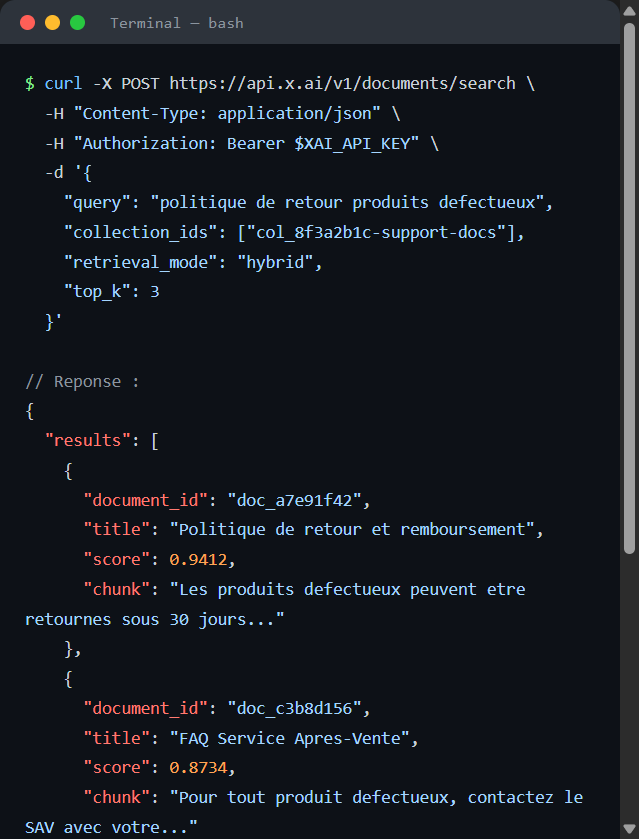Click the Content-Type application/json header line

click(223, 113)
